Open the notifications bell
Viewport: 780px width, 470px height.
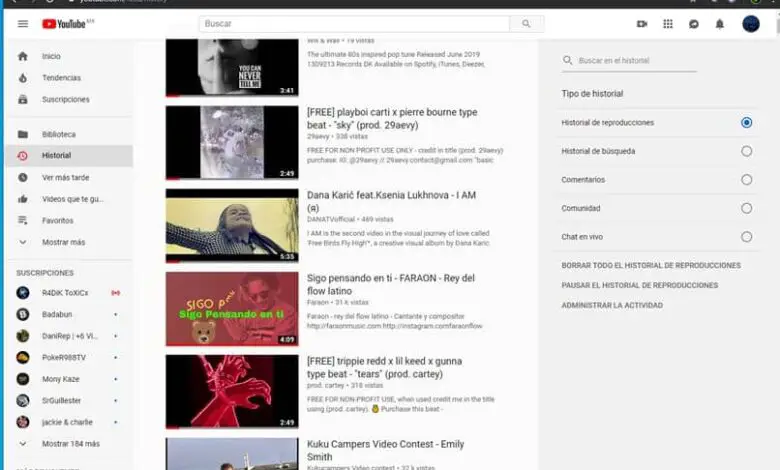(x=719, y=23)
